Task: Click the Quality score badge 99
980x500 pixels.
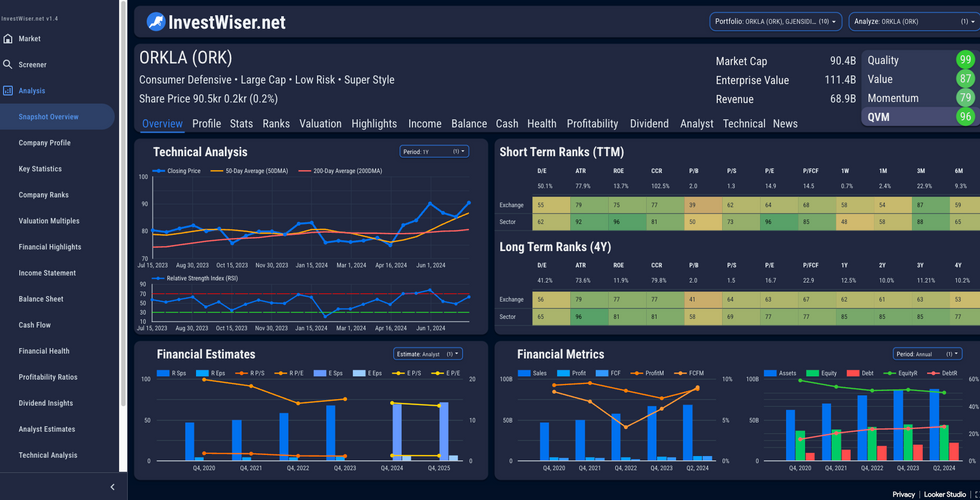Action: coord(966,60)
